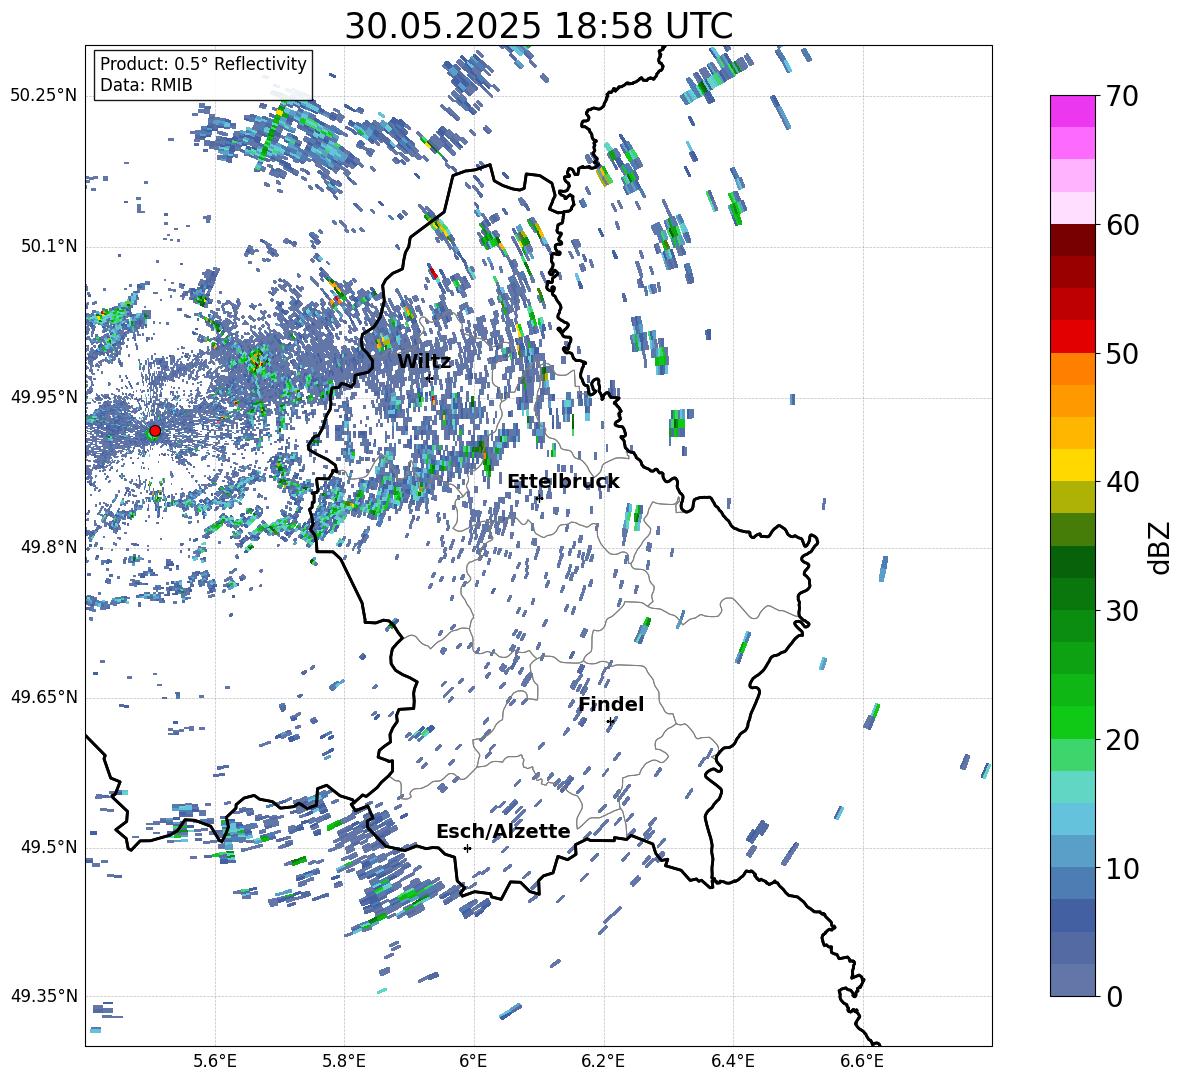The image size is (1184, 1081).
Task: Pick the turquoise swatch between 10 and 20
Action: tap(1072, 787)
